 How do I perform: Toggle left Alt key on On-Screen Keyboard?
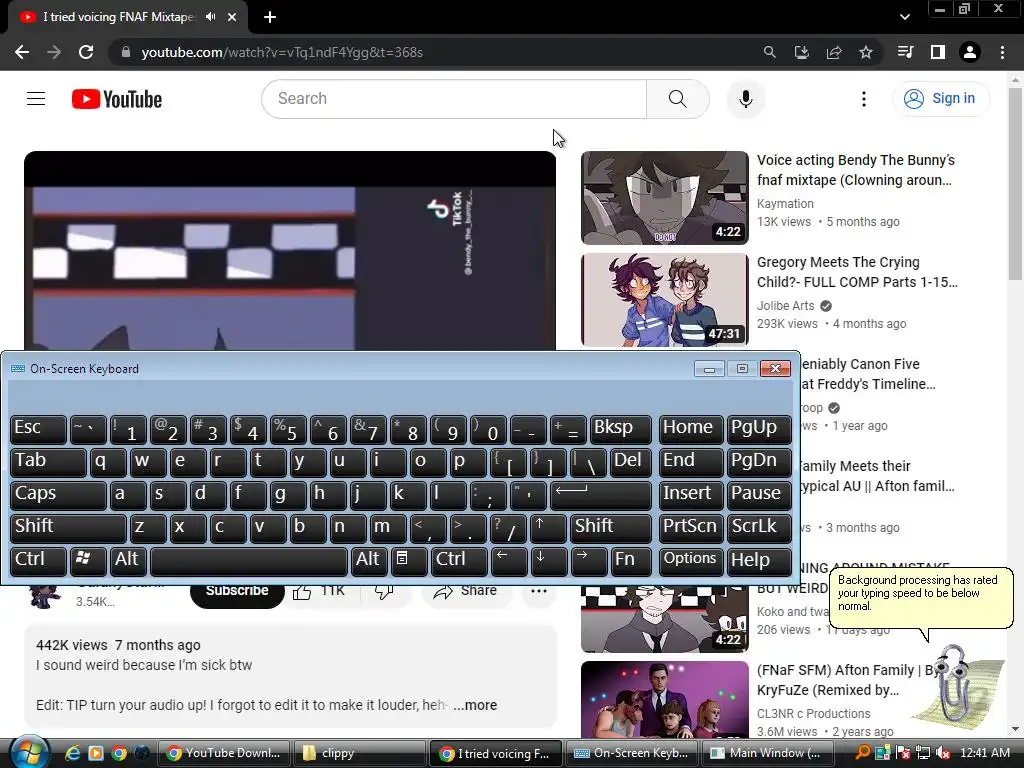tap(128, 560)
